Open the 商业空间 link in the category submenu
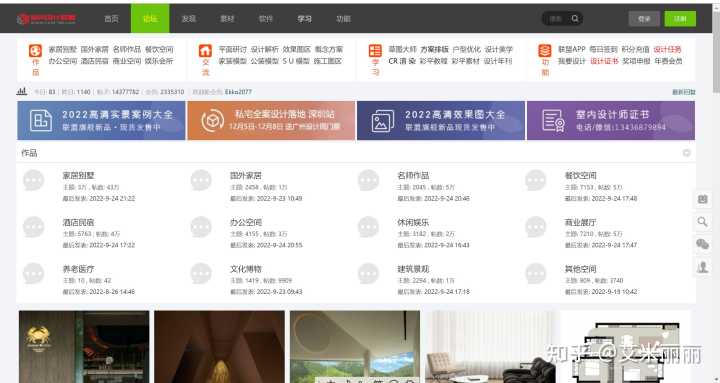 click(127, 61)
